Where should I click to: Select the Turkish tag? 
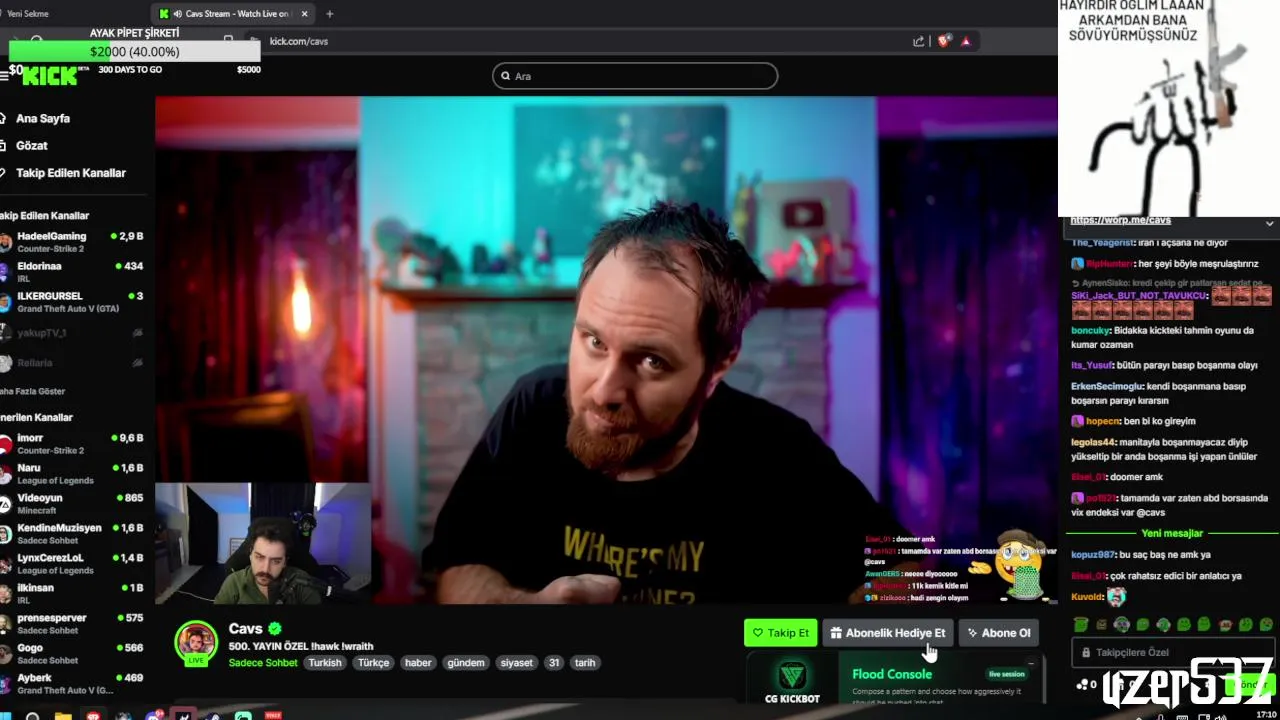tap(325, 663)
